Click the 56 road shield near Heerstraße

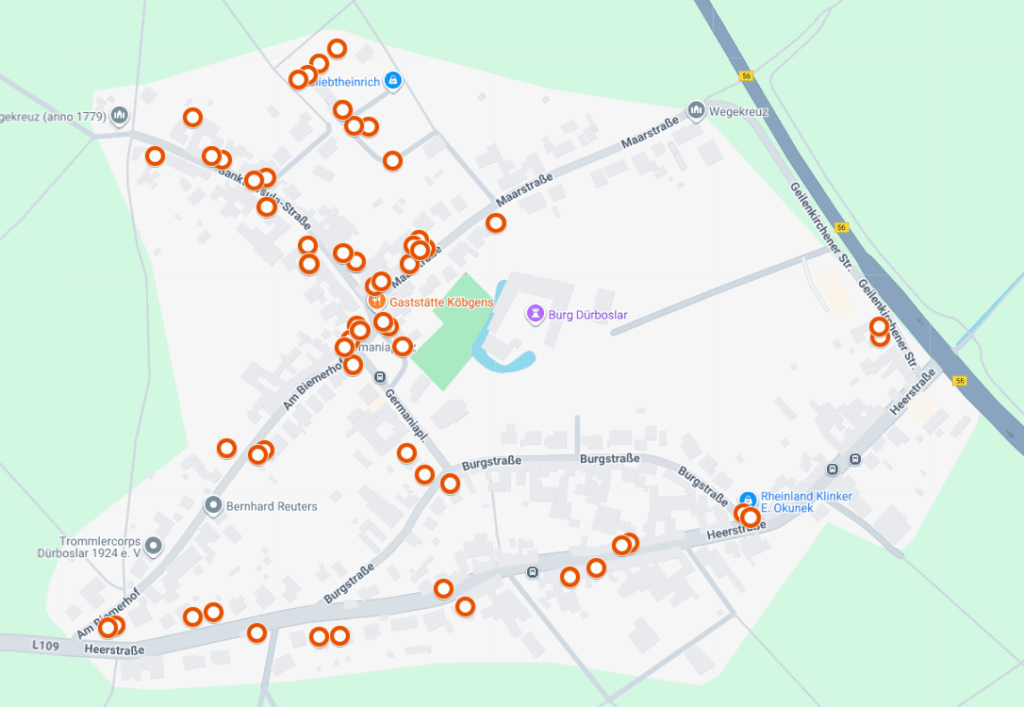coord(959,381)
